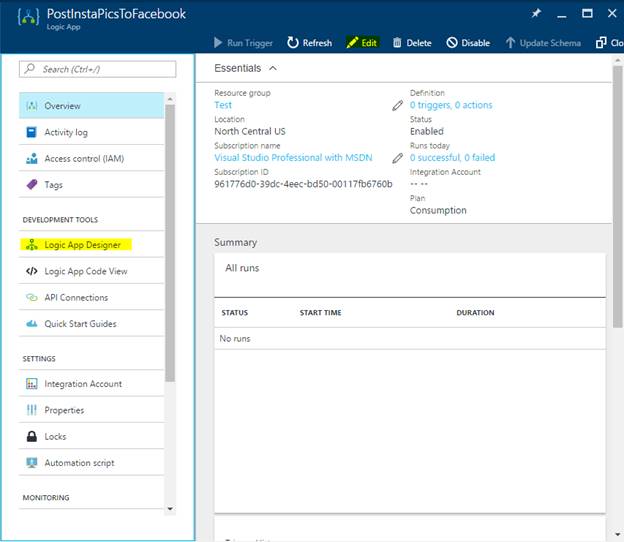
Task: Click the Edit pencil toolbar icon
Action: click(352, 43)
